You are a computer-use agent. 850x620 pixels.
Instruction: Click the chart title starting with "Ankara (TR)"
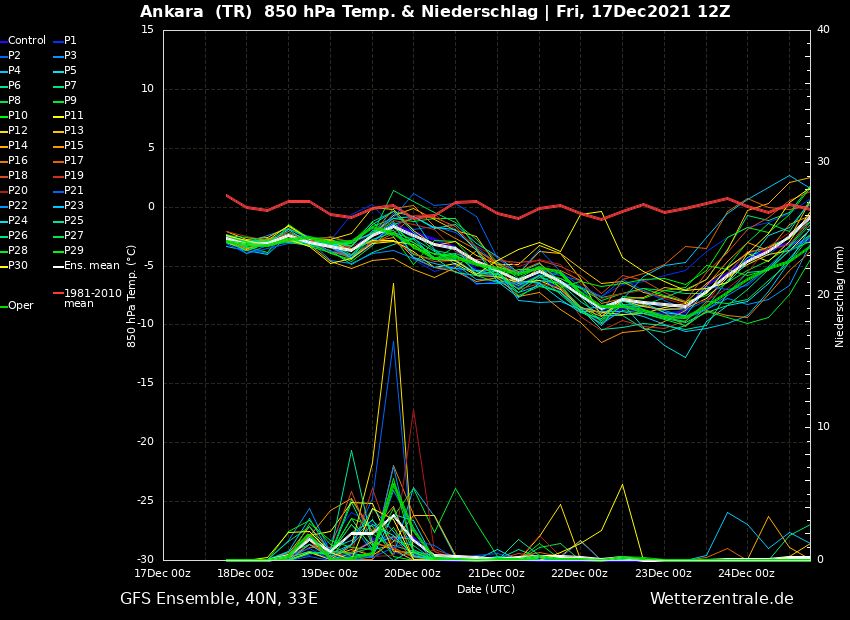pos(435,11)
